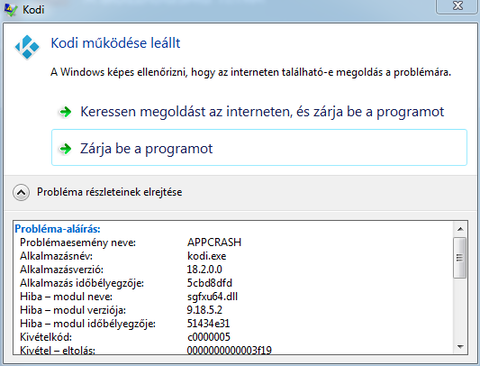Click the 'Hiba – modul neve:' label
This screenshot has height=366, width=480.
66,297
